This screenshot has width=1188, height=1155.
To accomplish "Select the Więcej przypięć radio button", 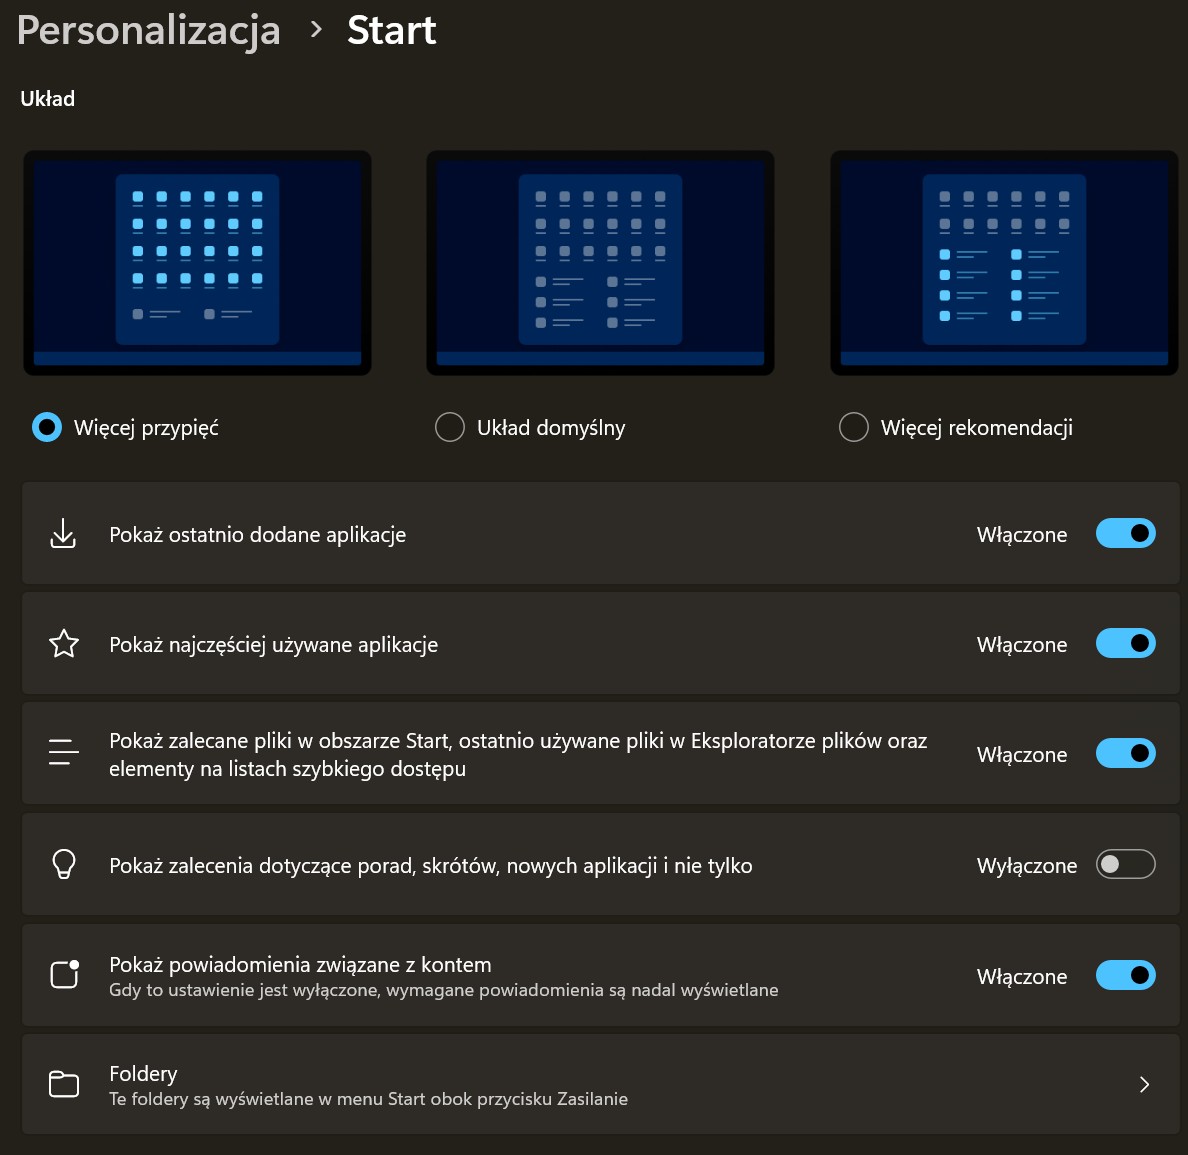I will [x=47, y=428].
